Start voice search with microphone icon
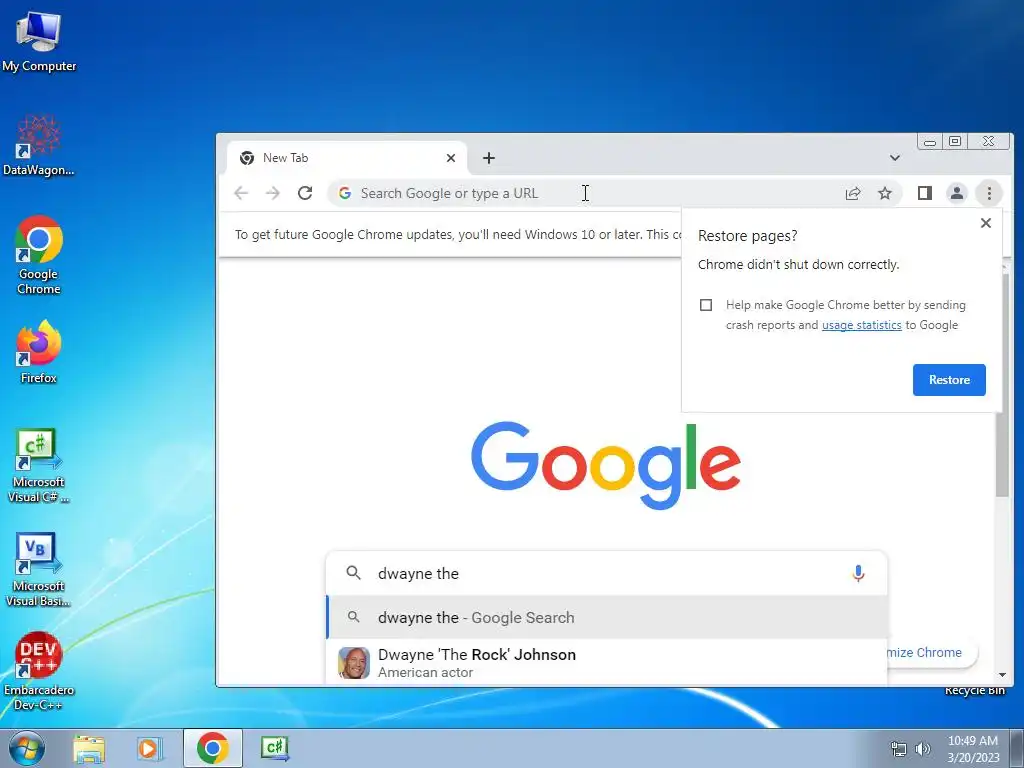The height and width of the screenshot is (768, 1024). pyautogui.click(x=859, y=573)
